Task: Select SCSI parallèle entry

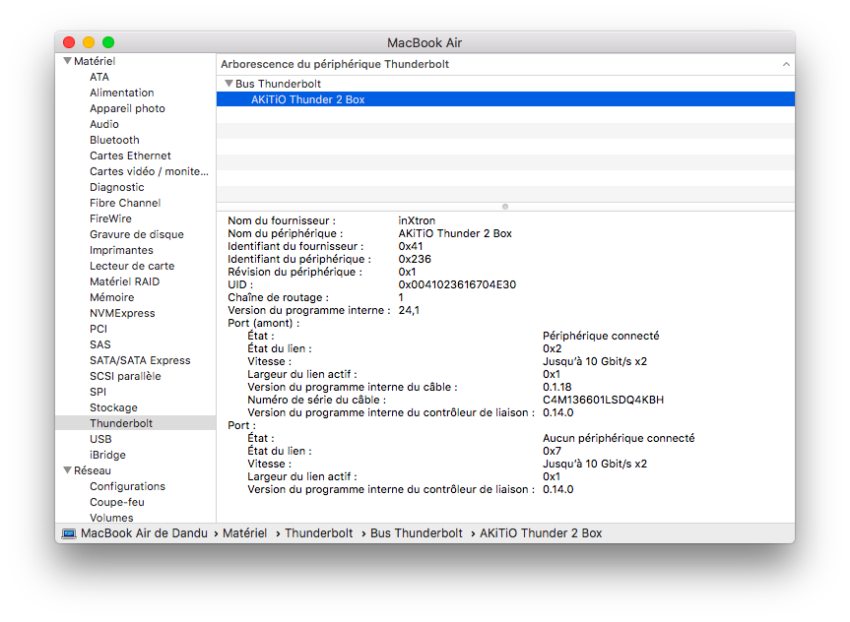Action: point(125,376)
